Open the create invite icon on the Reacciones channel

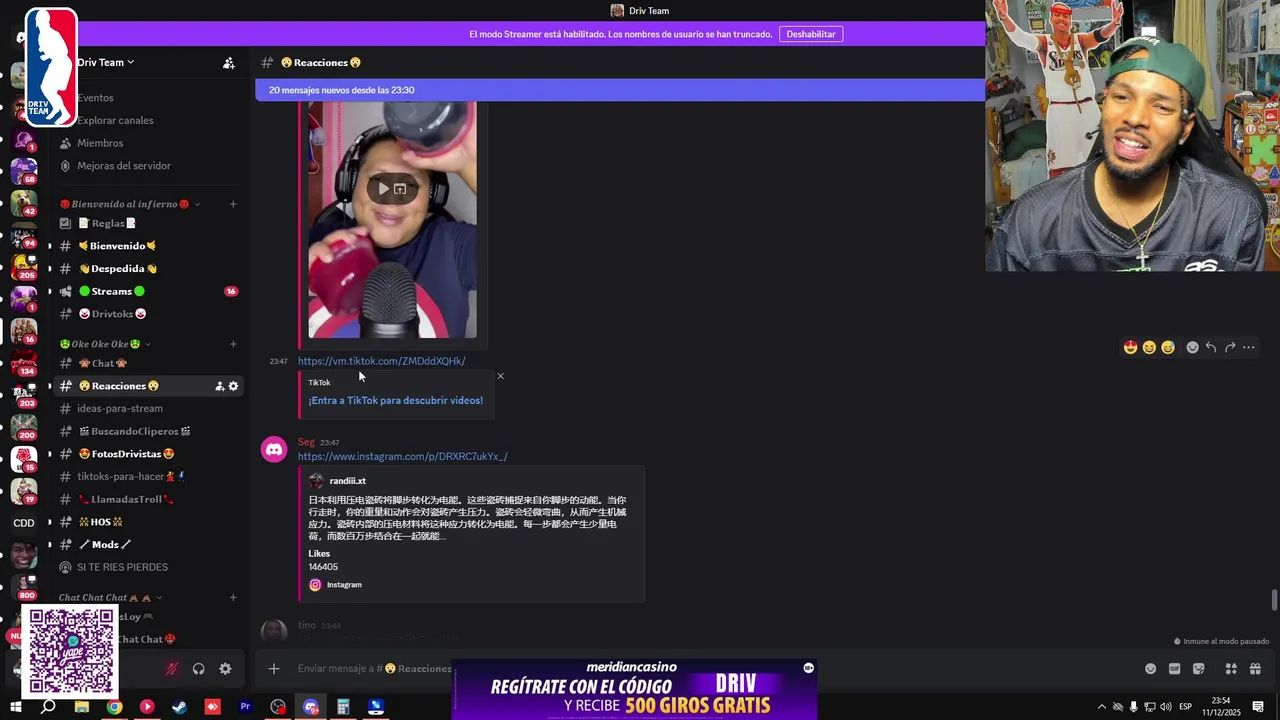(x=219, y=386)
